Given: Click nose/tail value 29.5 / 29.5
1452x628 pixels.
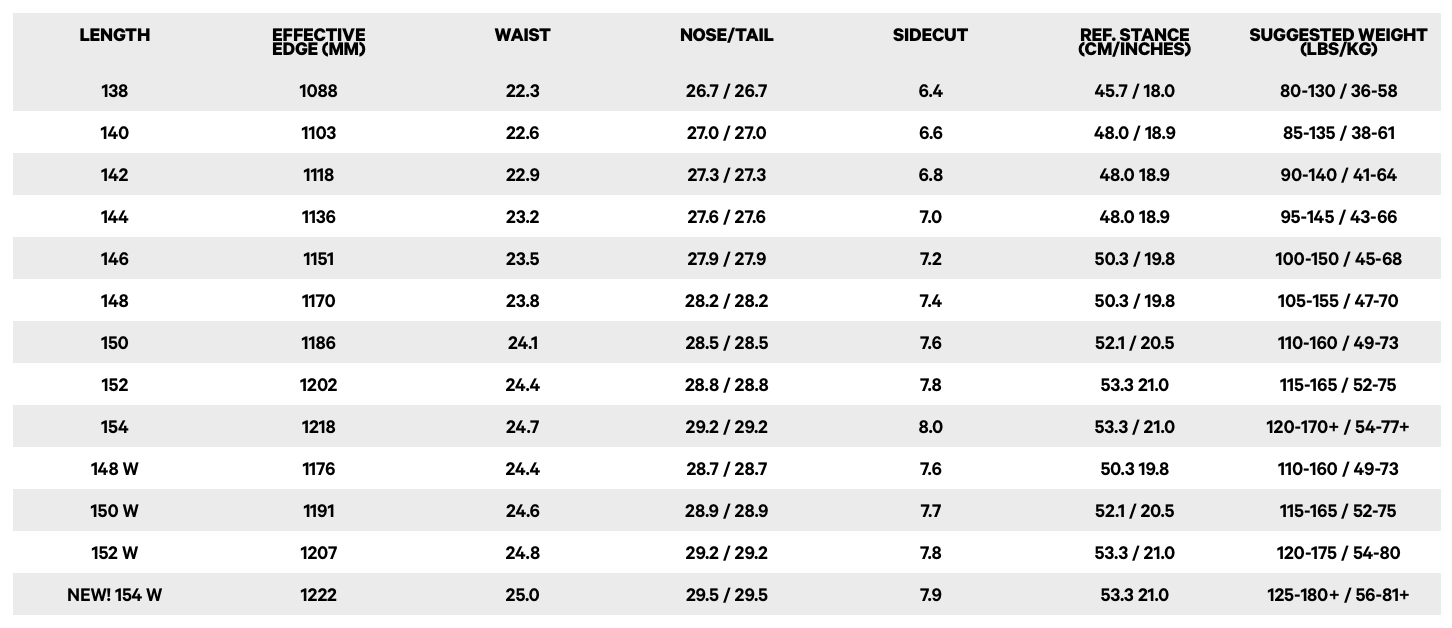Looking at the screenshot, I should click(726, 595).
